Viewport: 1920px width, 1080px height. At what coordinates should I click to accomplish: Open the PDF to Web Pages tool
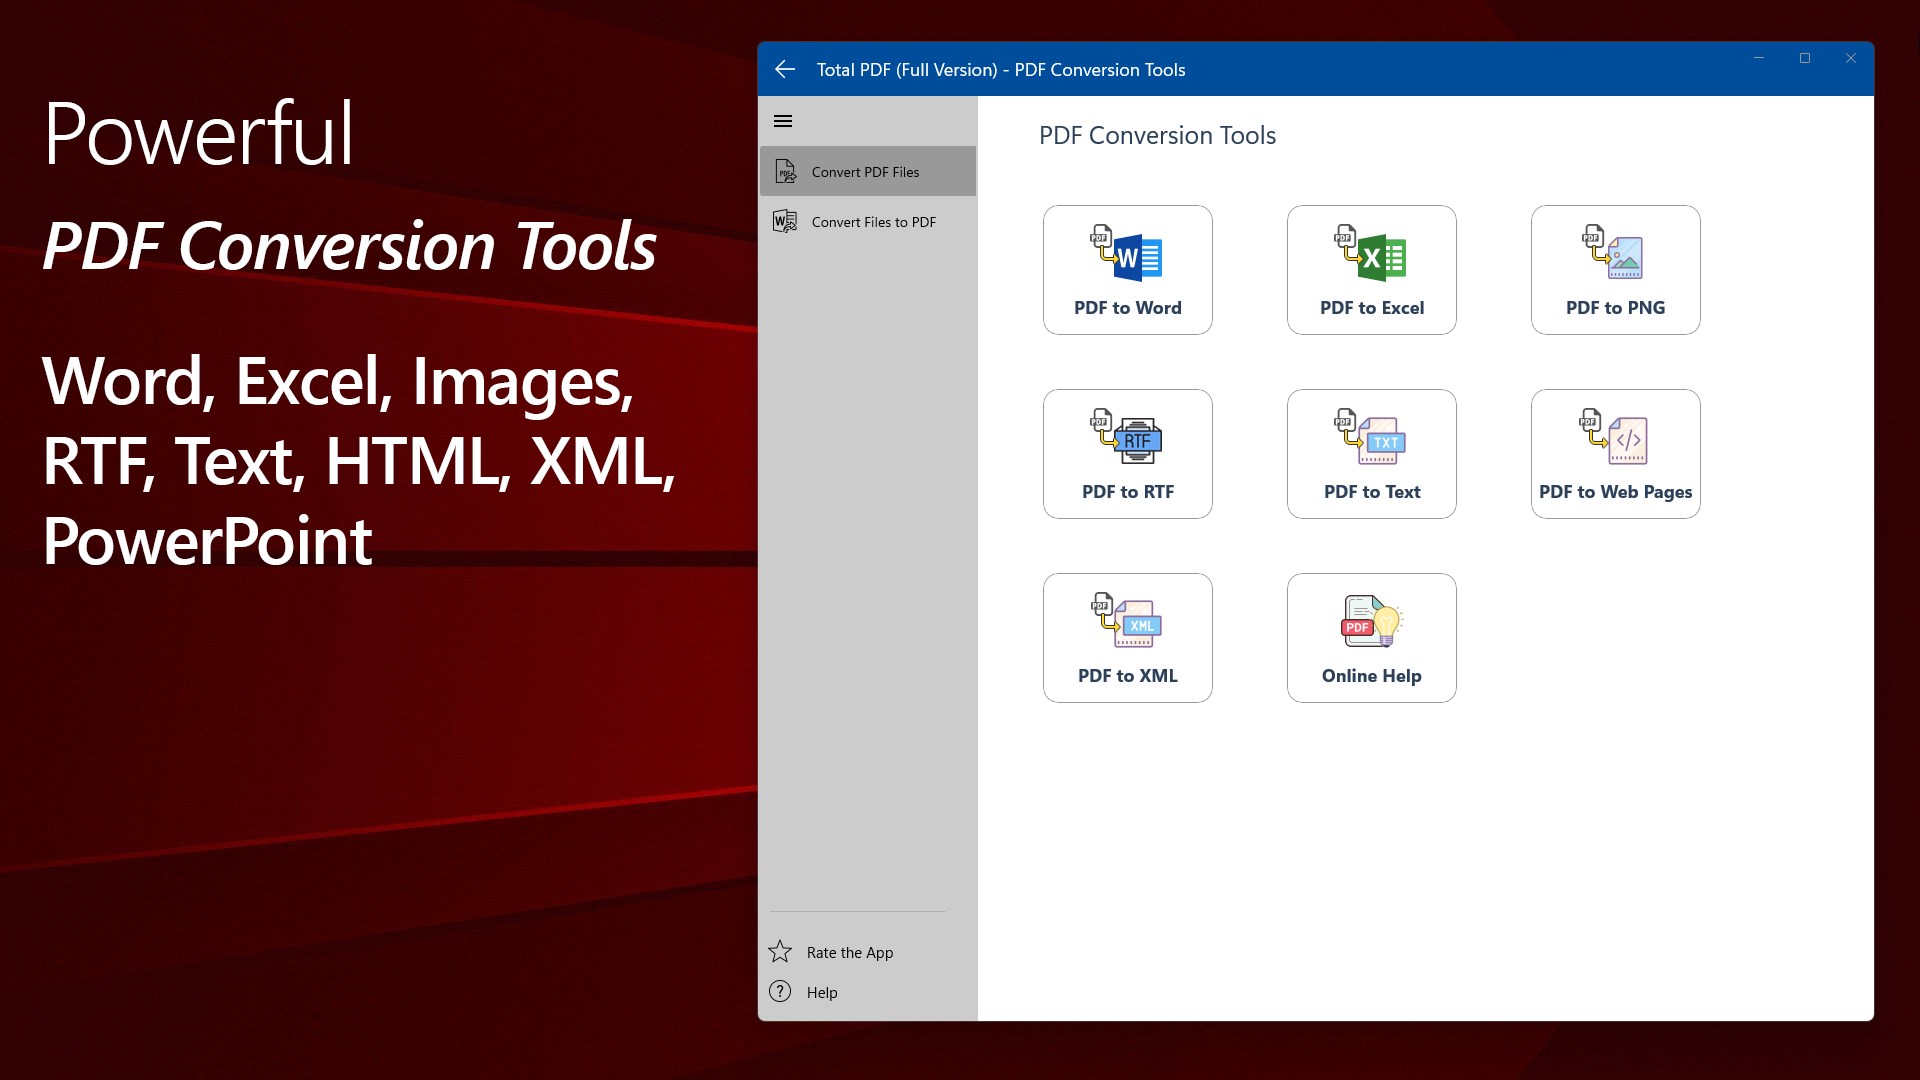coord(1615,454)
